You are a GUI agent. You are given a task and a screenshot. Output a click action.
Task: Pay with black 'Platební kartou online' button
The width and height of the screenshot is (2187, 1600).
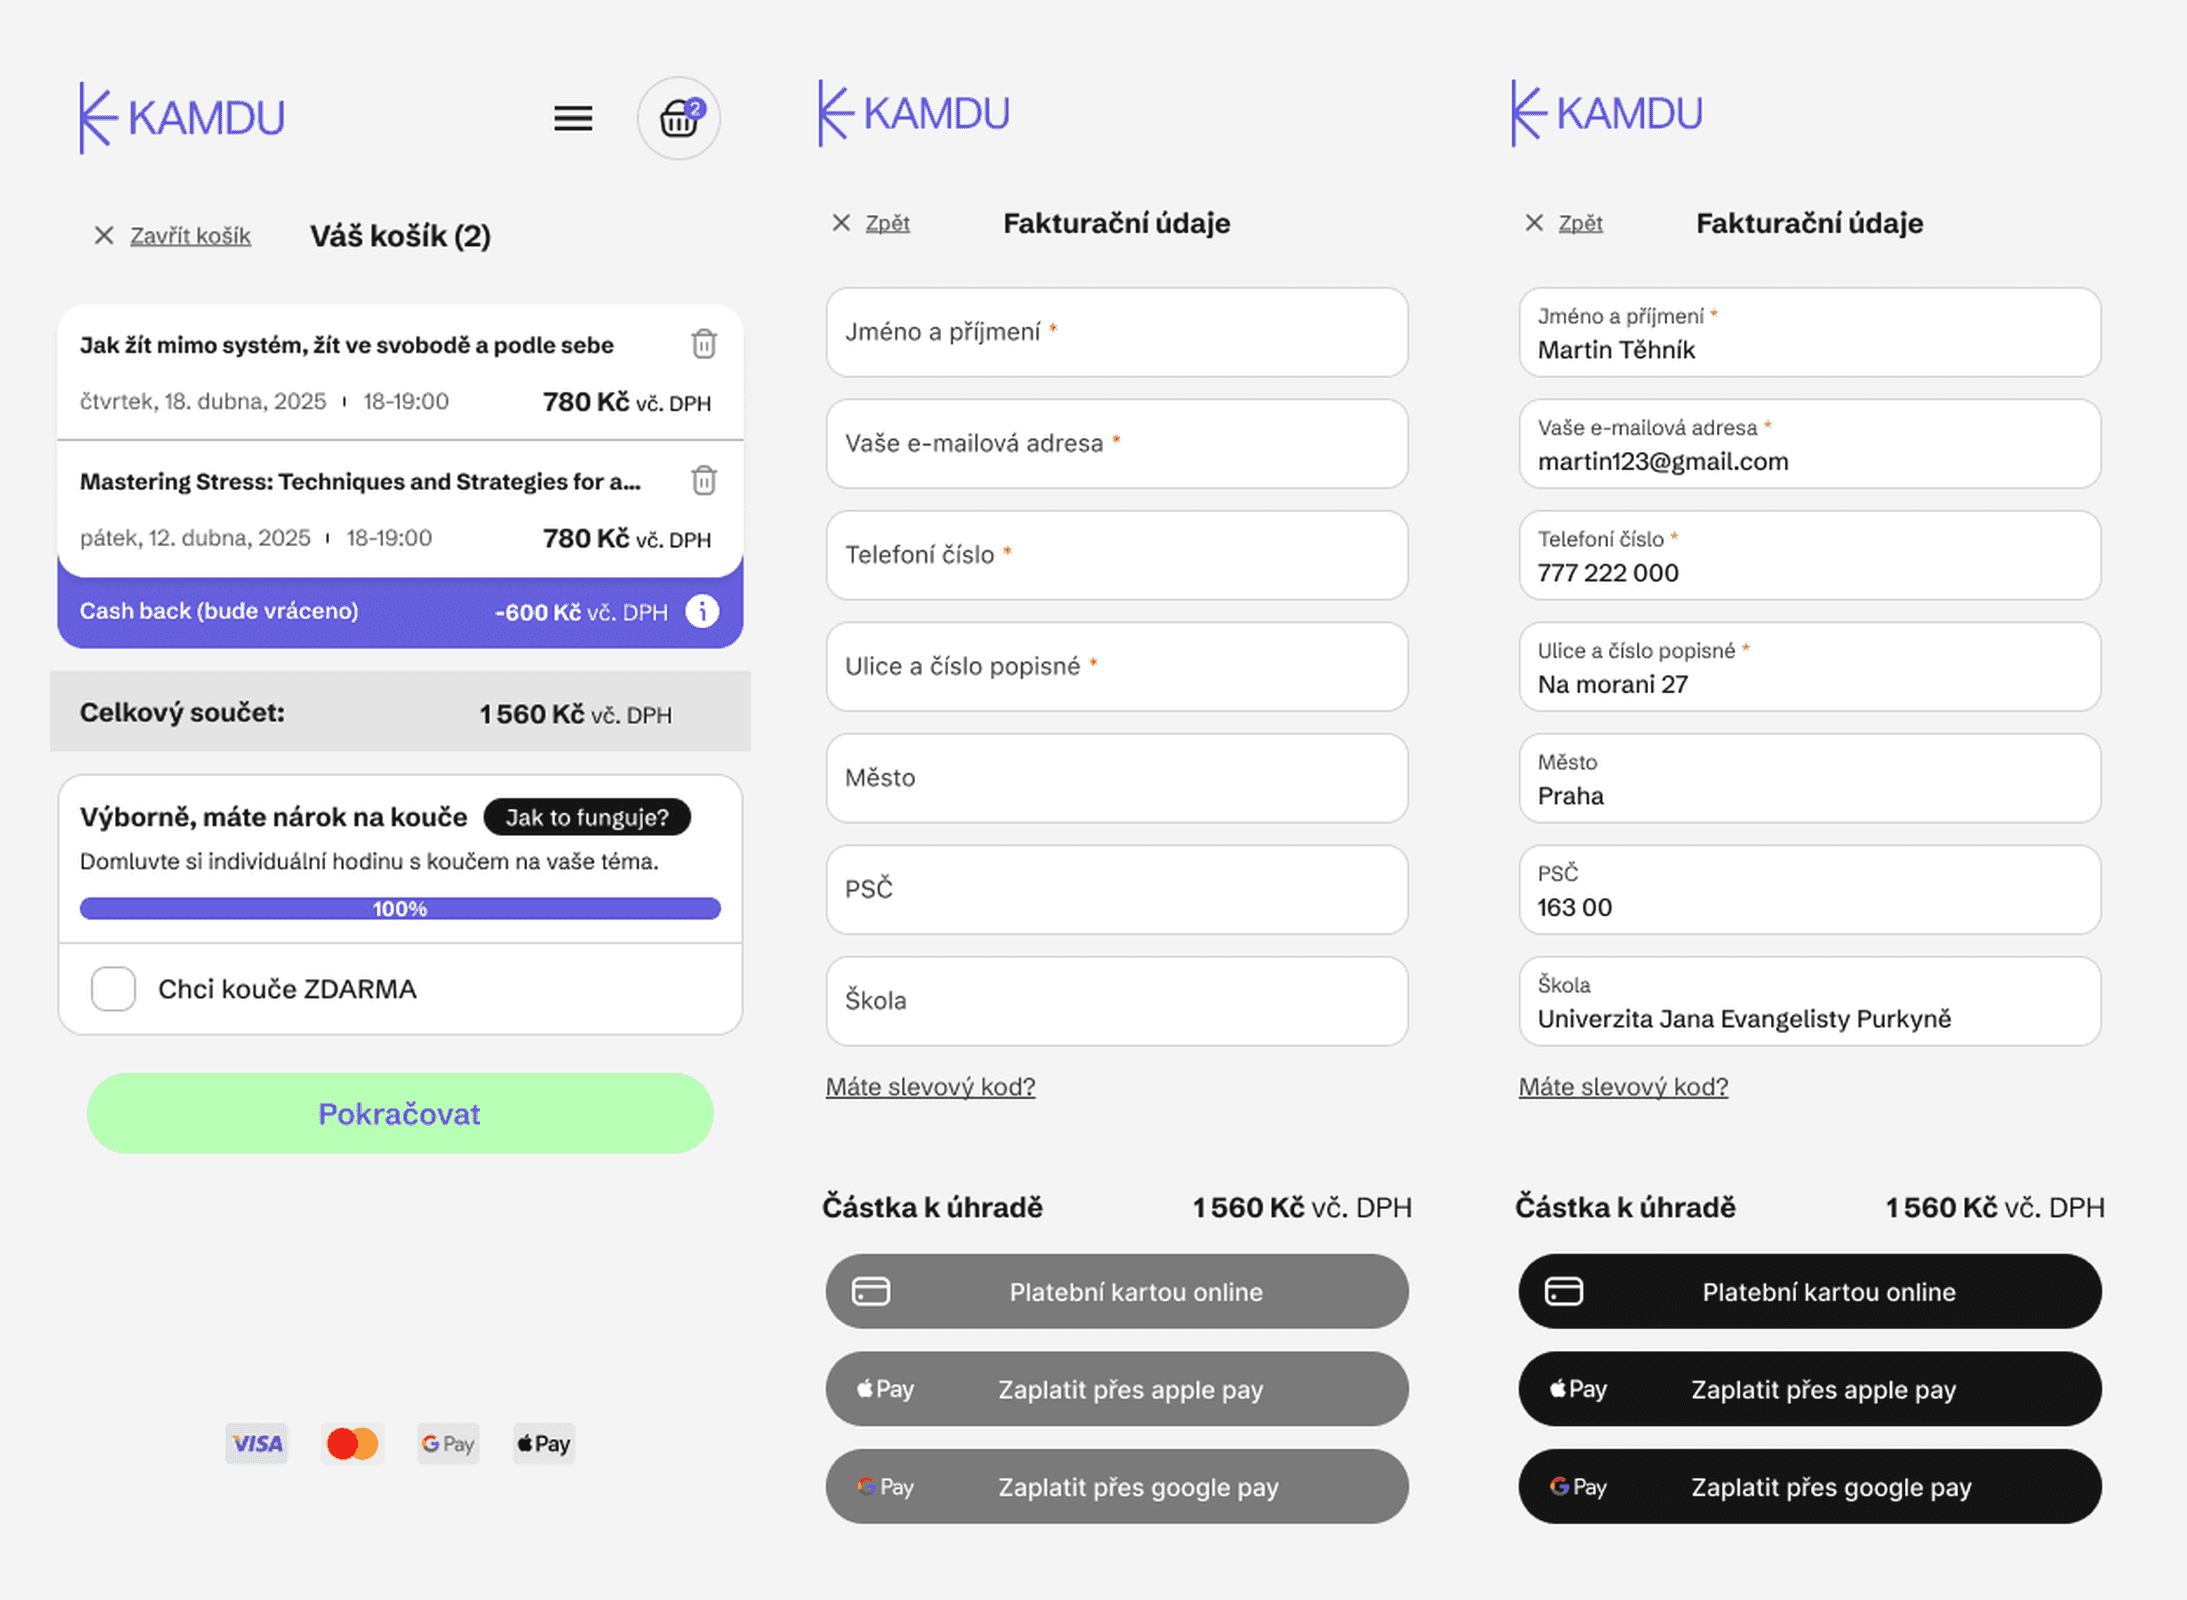(1810, 1291)
